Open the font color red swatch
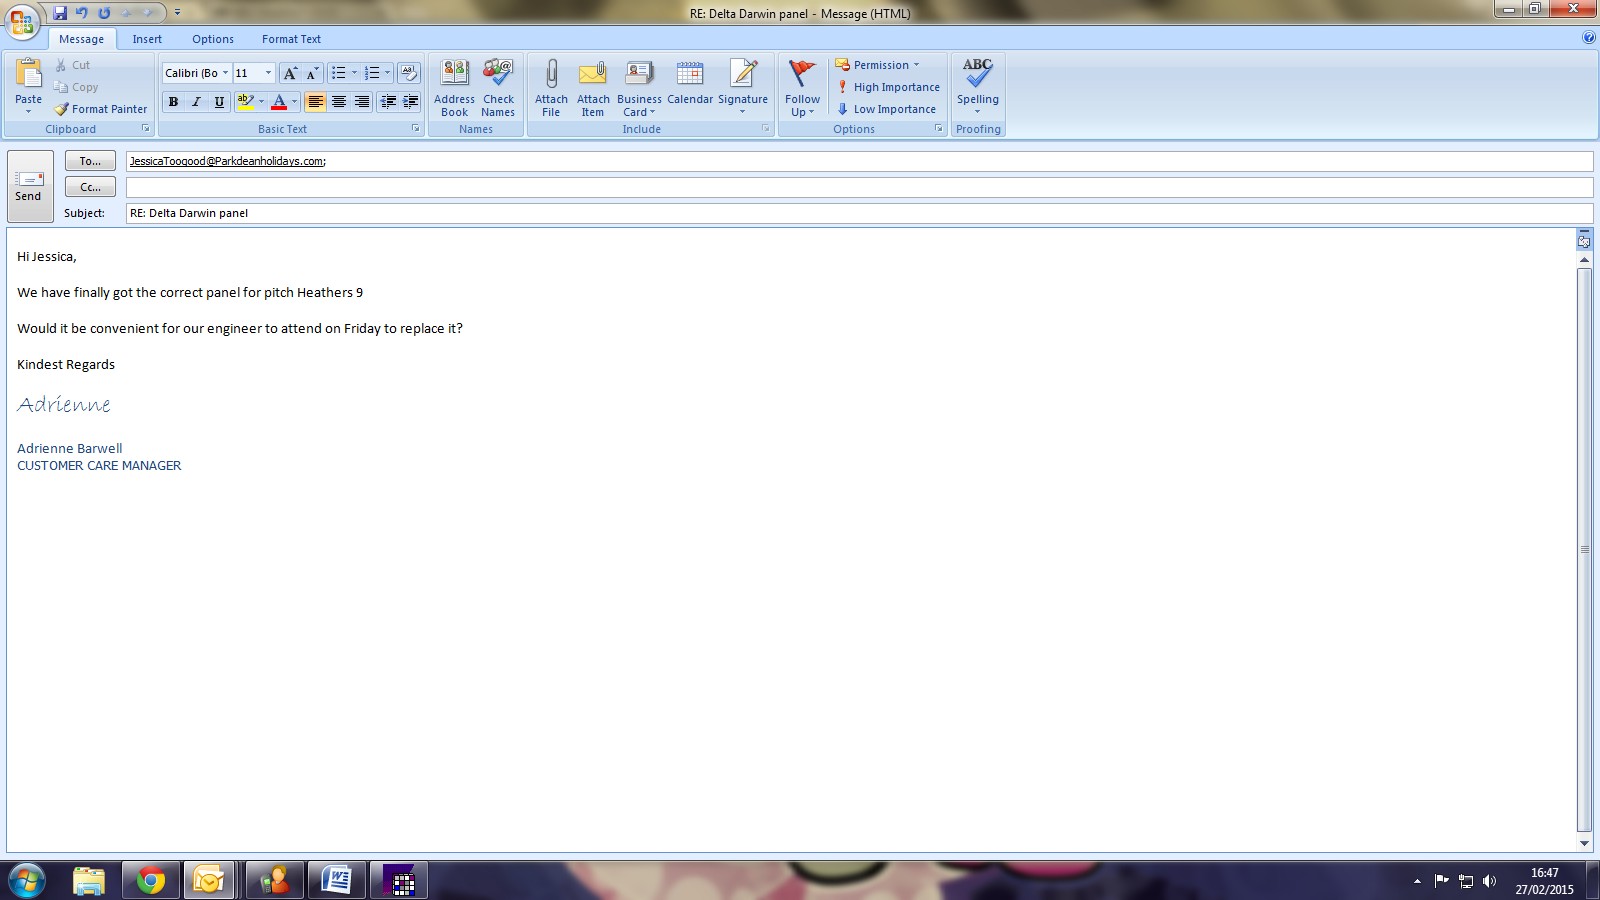This screenshot has width=1600, height=900. pyautogui.click(x=279, y=102)
